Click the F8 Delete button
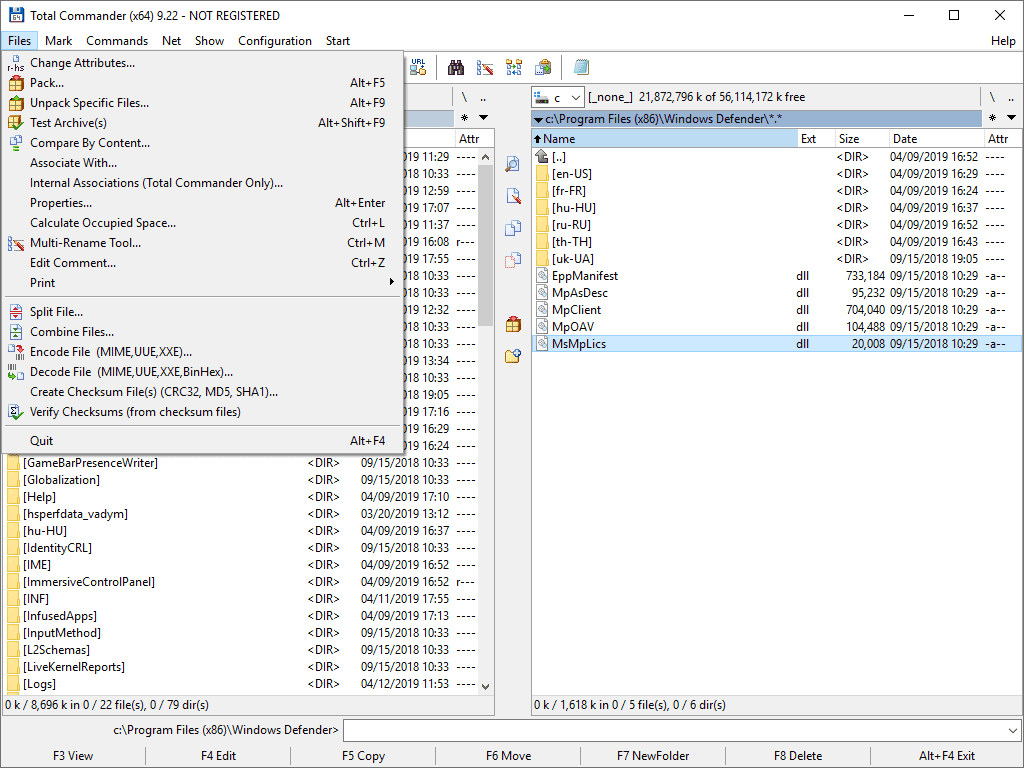 798,756
